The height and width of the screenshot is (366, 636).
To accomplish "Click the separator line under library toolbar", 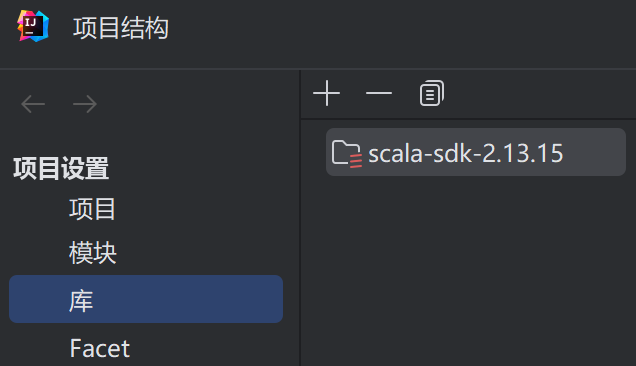I will (468, 118).
